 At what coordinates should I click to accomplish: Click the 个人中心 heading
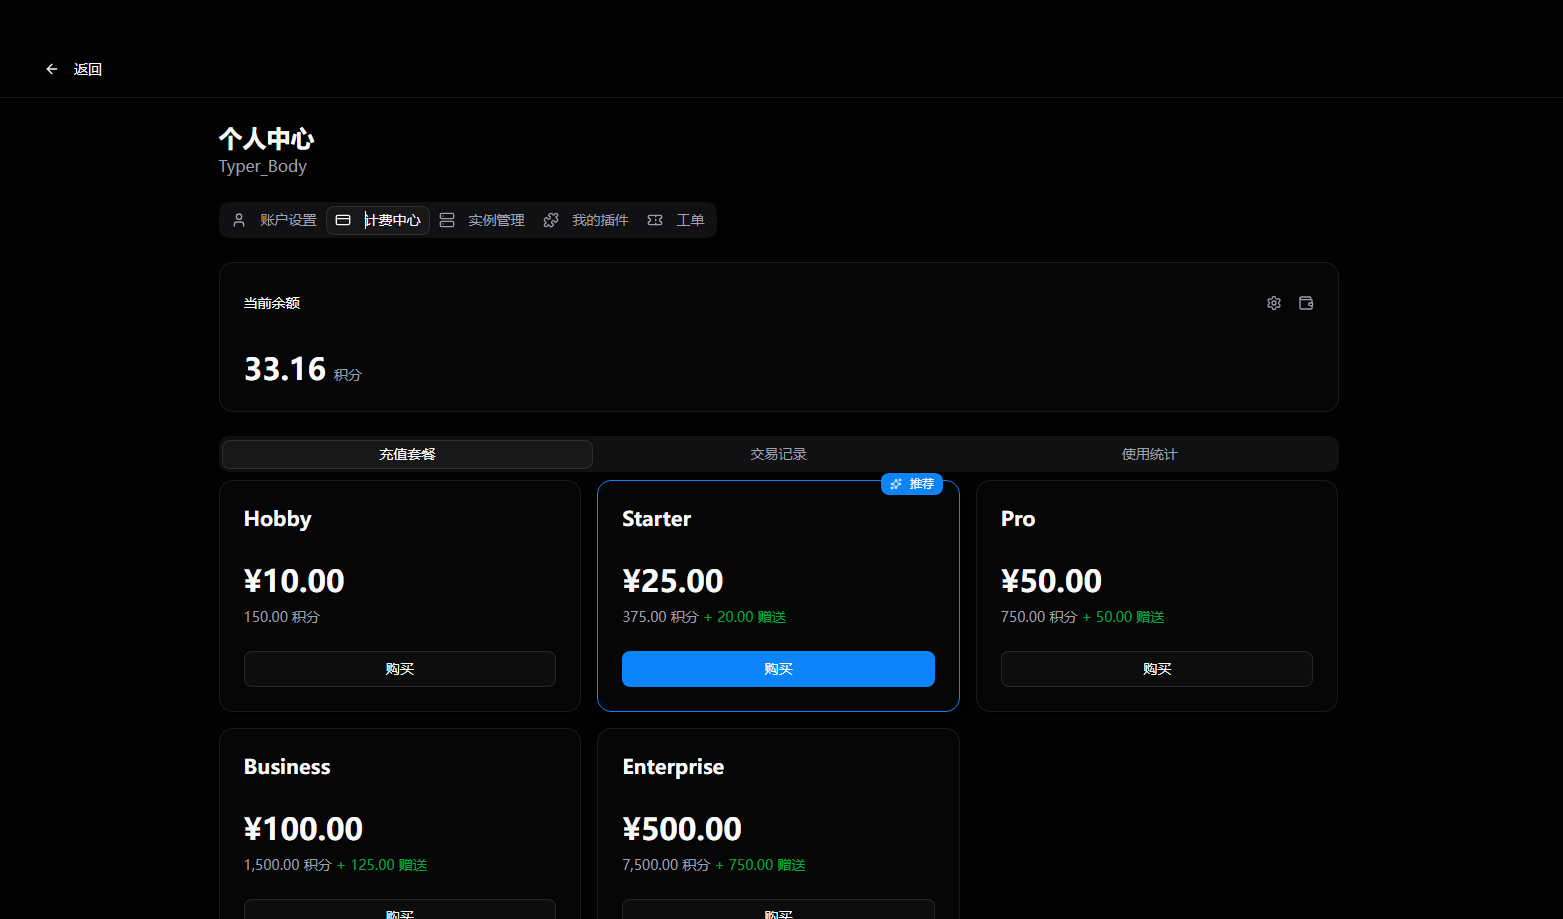click(267, 138)
